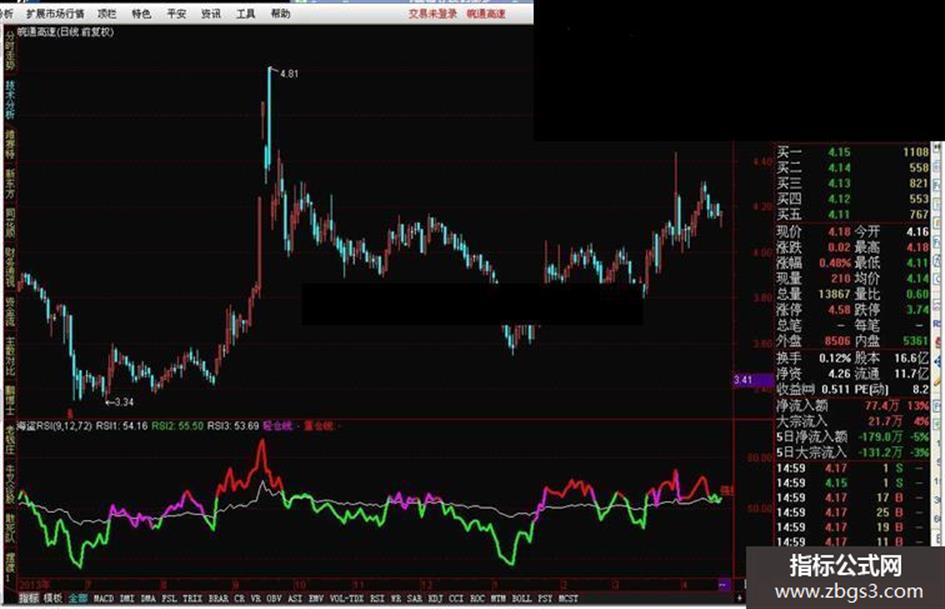Click the red 交易未登录 login link
Screen dimensions: 945x609
pyautogui.click(x=433, y=13)
